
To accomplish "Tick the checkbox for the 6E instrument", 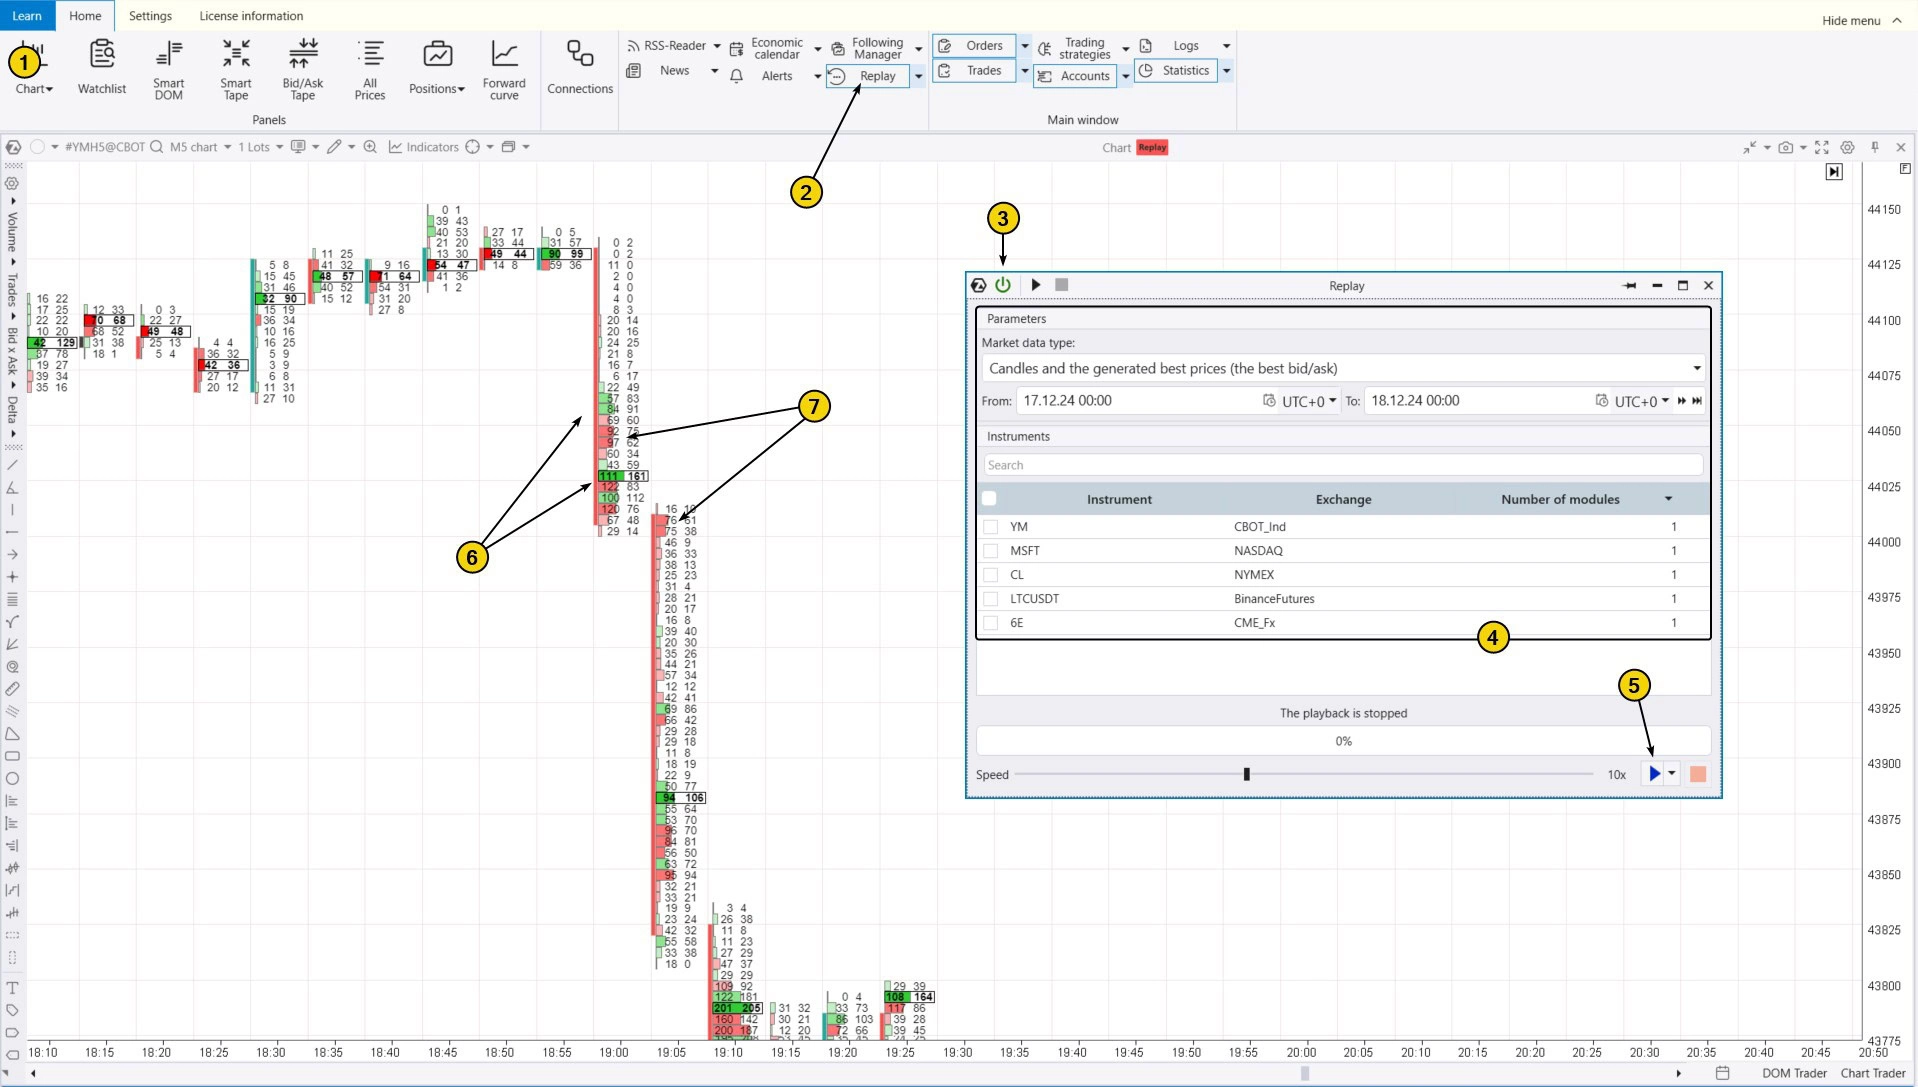I will pyautogui.click(x=990, y=623).
